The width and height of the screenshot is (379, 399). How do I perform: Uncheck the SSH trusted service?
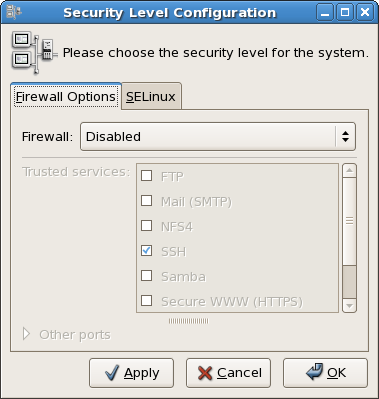[147, 250]
